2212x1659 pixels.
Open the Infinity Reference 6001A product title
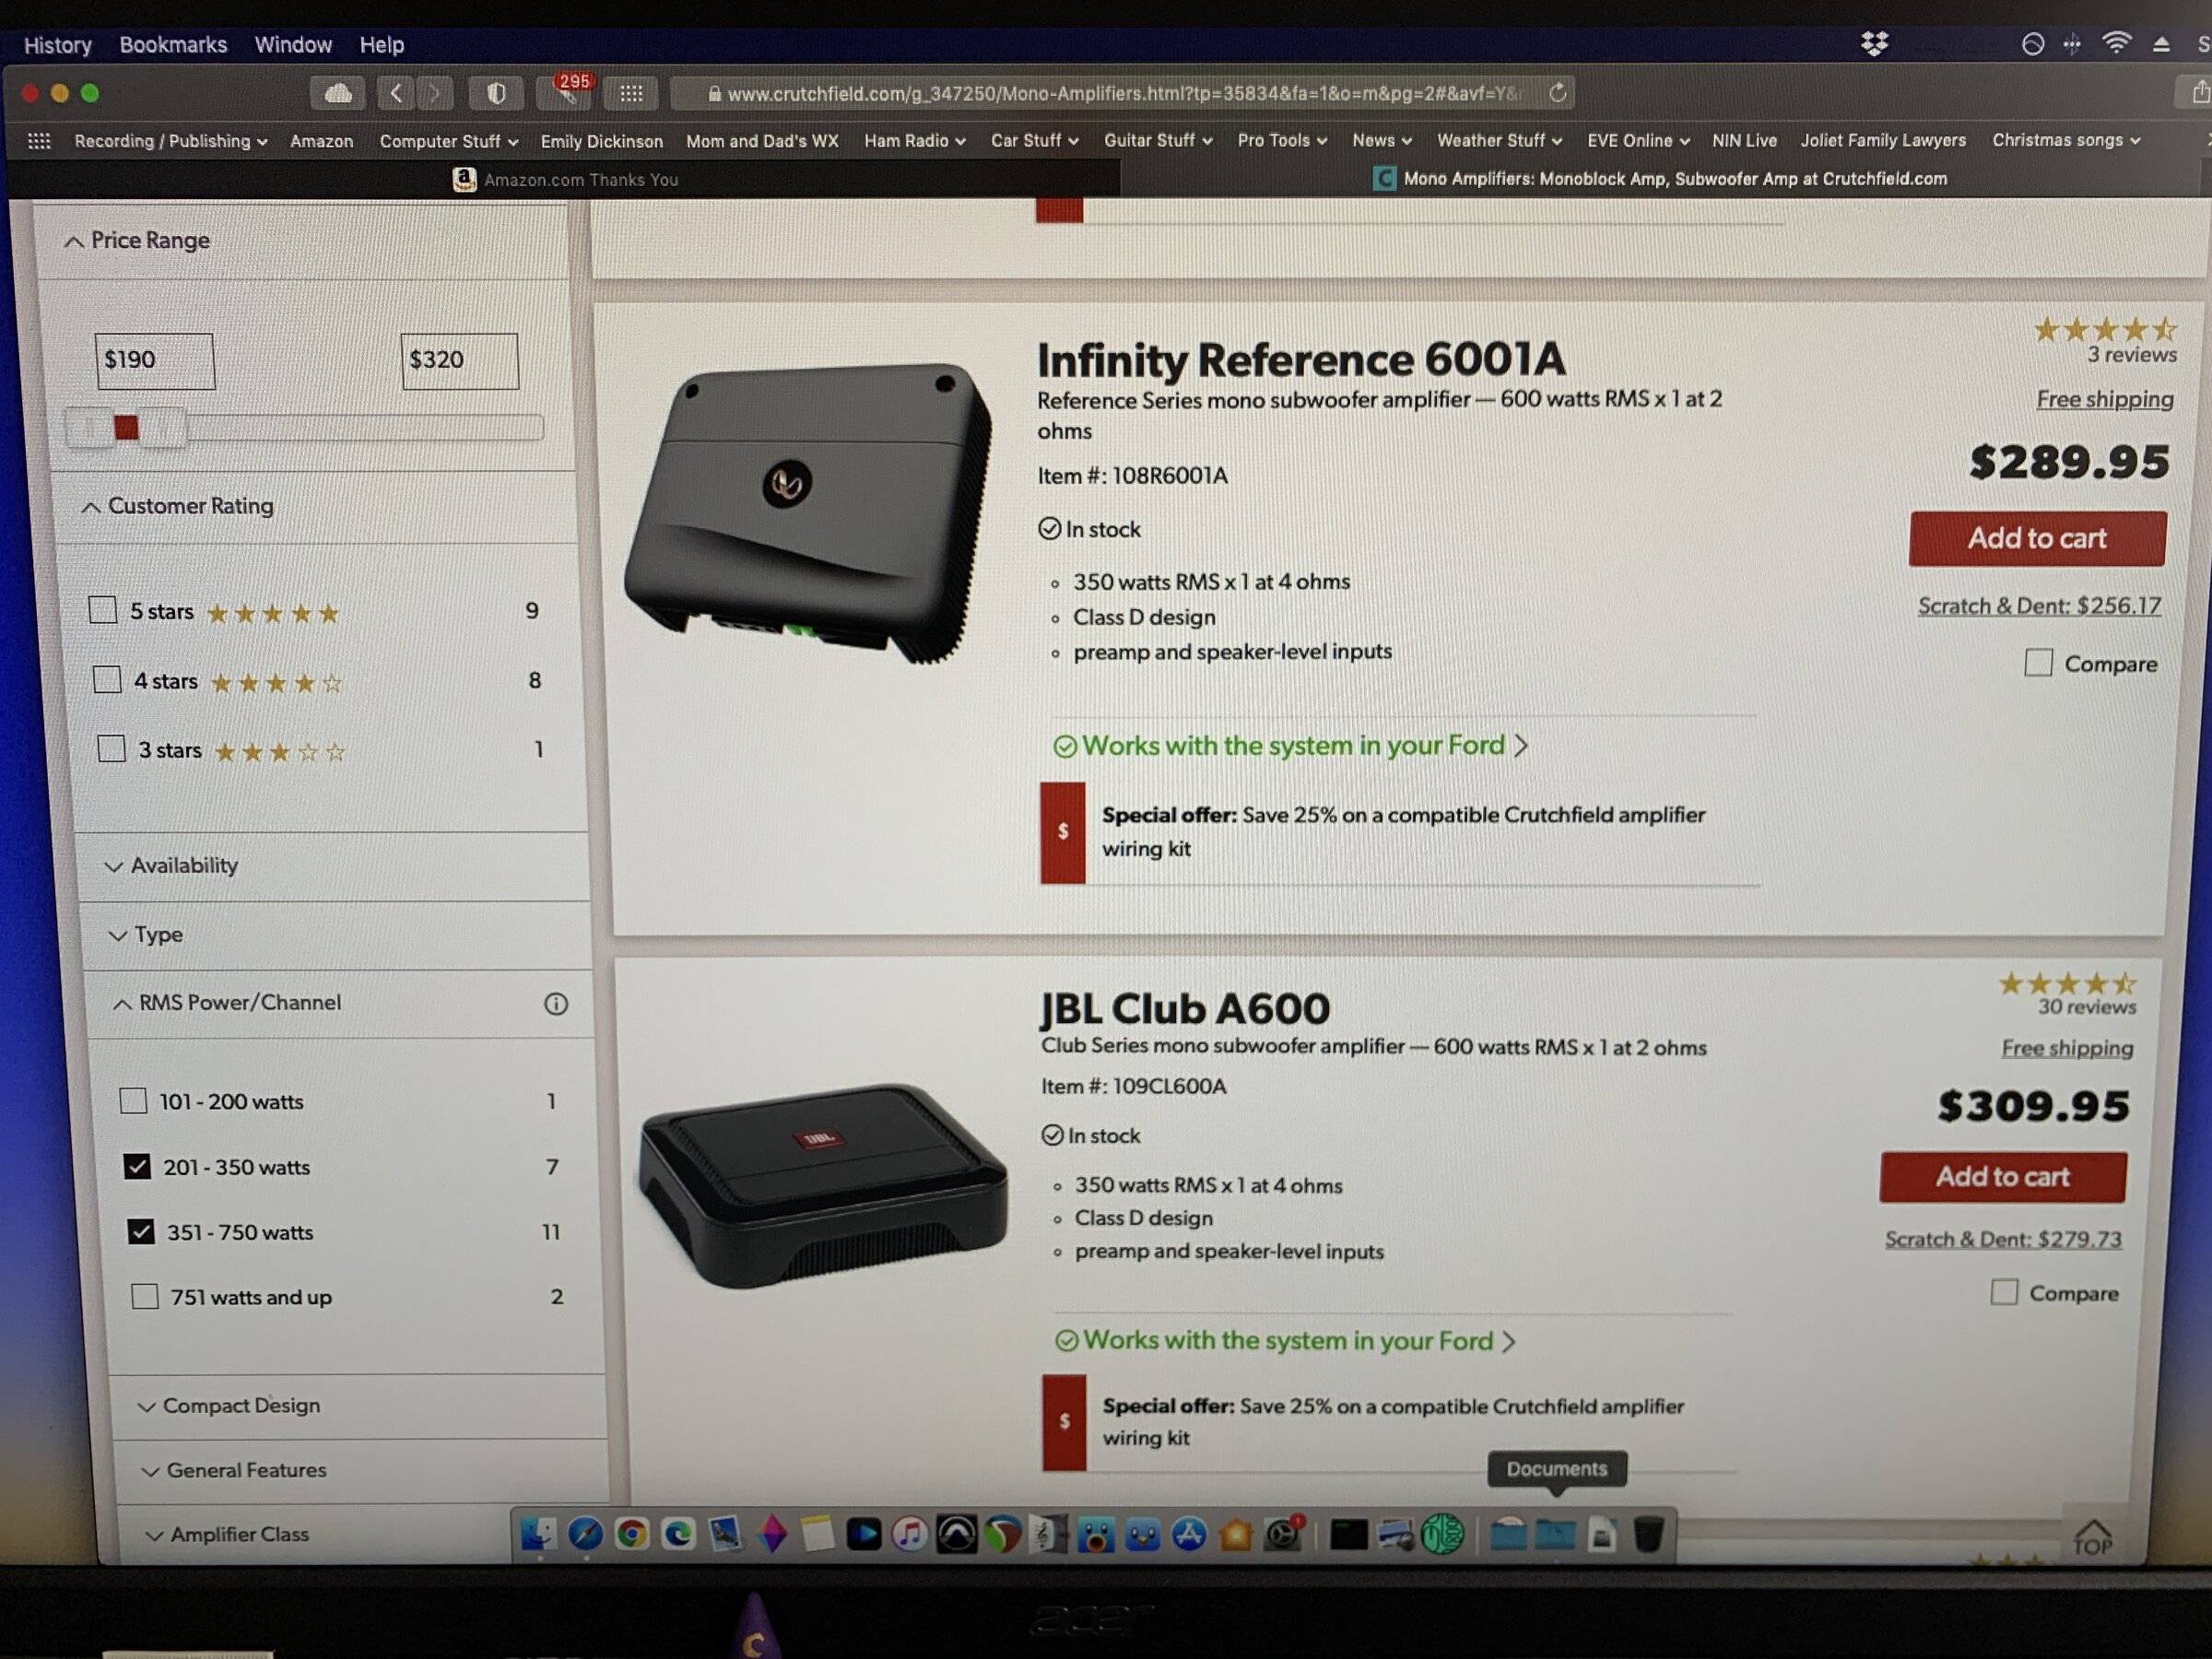point(1301,359)
